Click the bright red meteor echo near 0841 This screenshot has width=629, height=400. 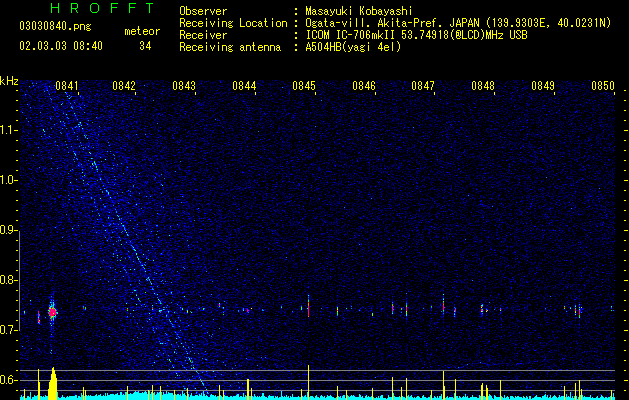click(52, 312)
